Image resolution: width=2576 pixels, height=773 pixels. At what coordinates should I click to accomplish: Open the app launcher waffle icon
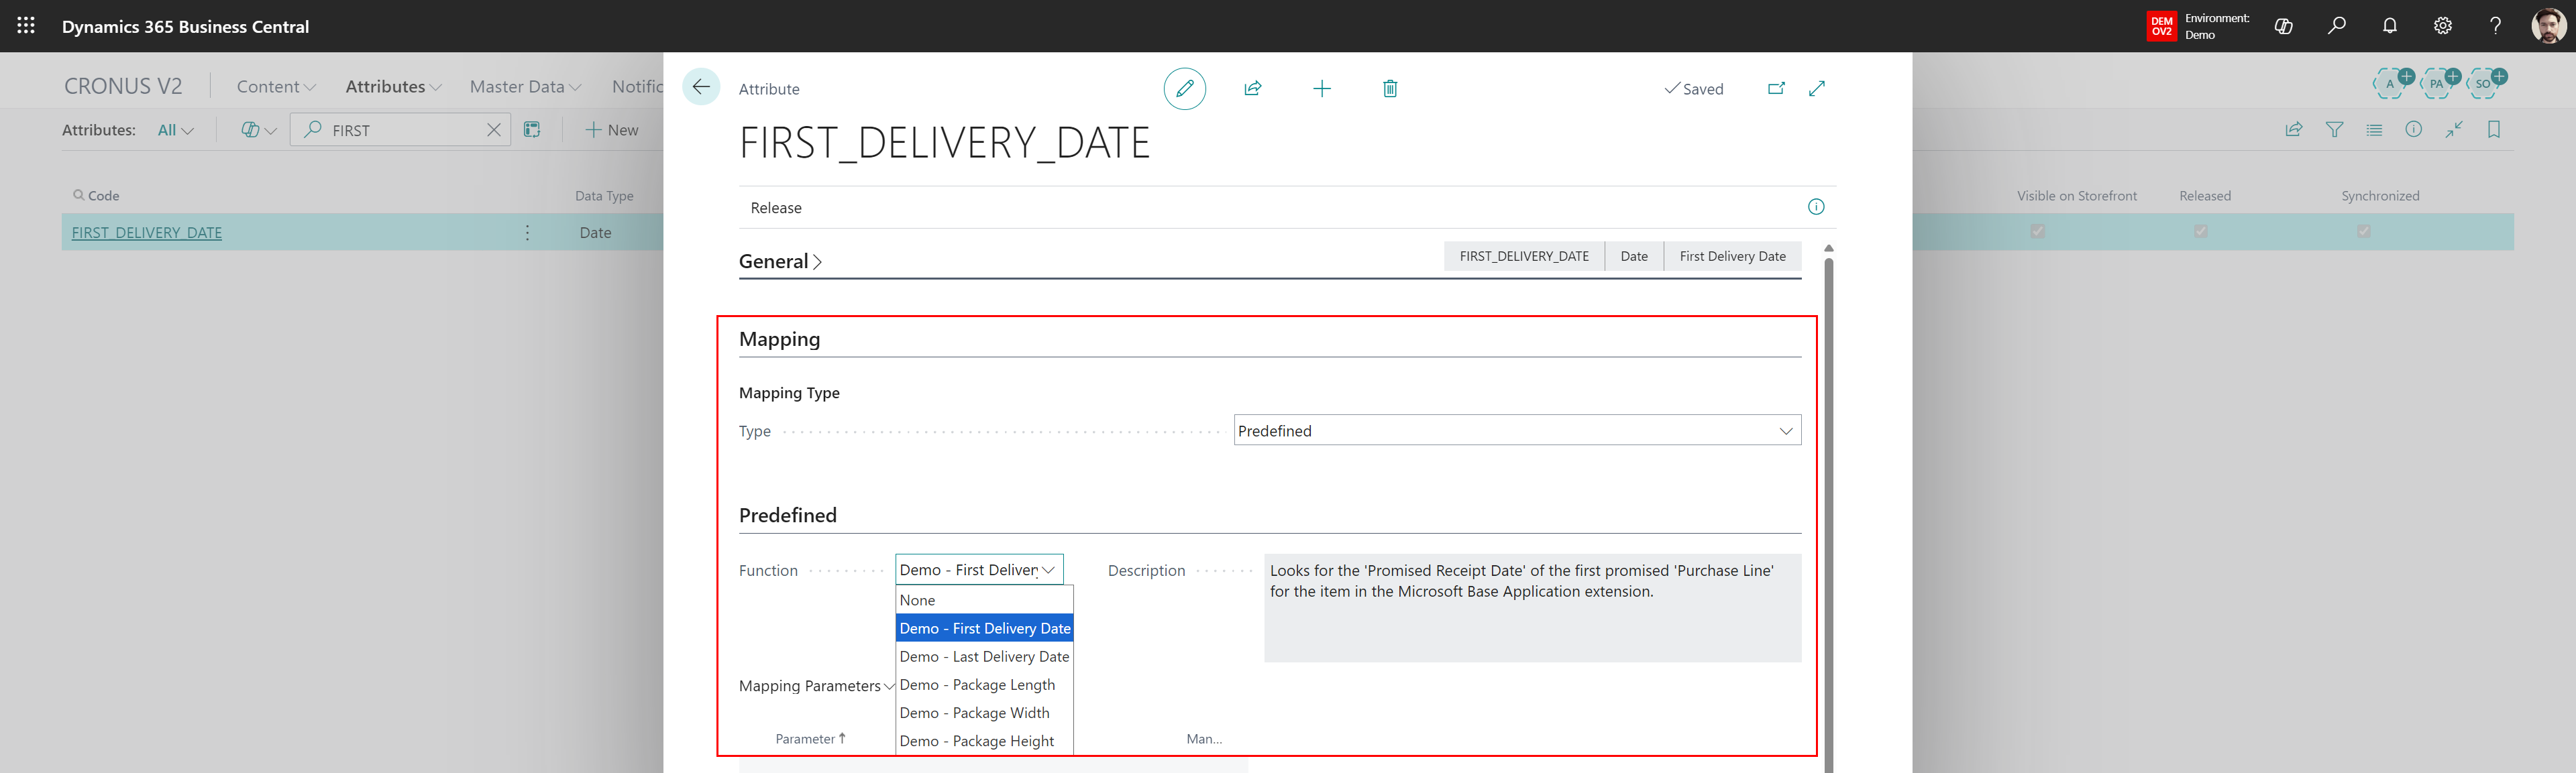(26, 26)
